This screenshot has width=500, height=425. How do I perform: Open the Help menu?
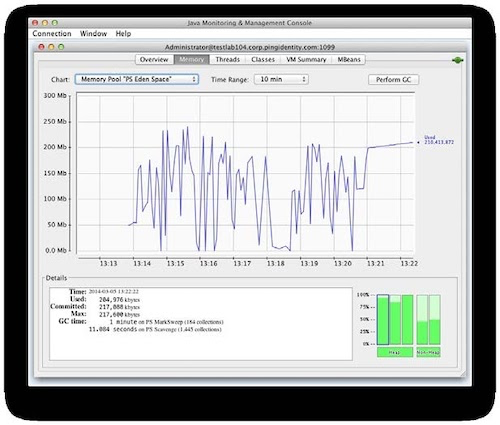(123, 34)
